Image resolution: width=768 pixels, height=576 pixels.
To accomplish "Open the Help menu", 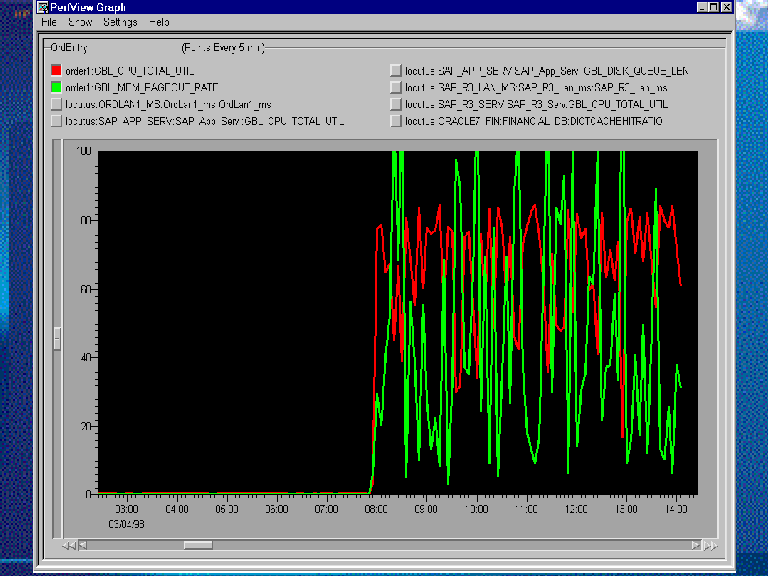I will [159, 21].
